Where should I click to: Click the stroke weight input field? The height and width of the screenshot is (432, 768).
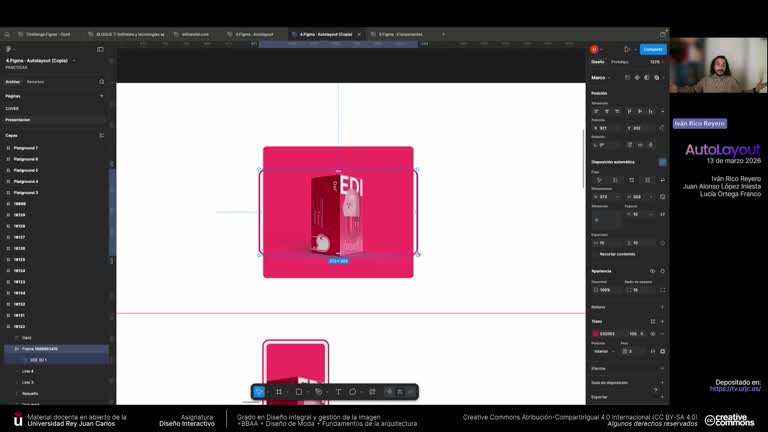pos(633,352)
